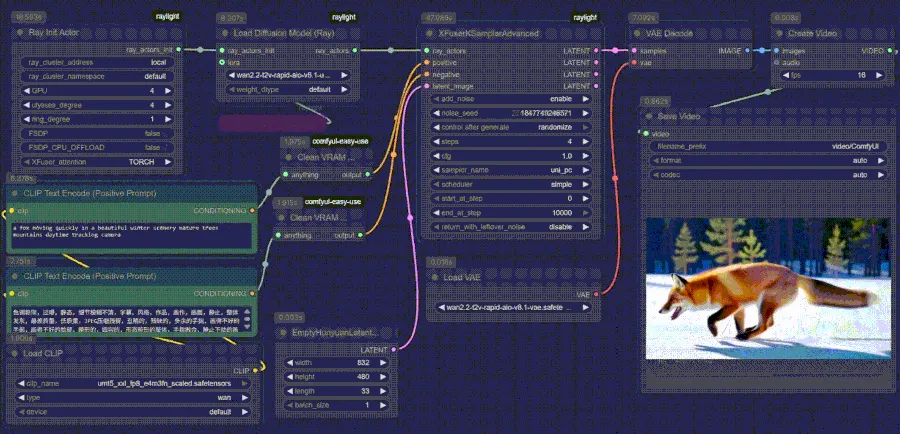This screenshot has height=434, width=900.
Task: Click the XFuserKSamplerAdvanced node collapse dot
Action: pyautogui.click(x=427, y=33)
